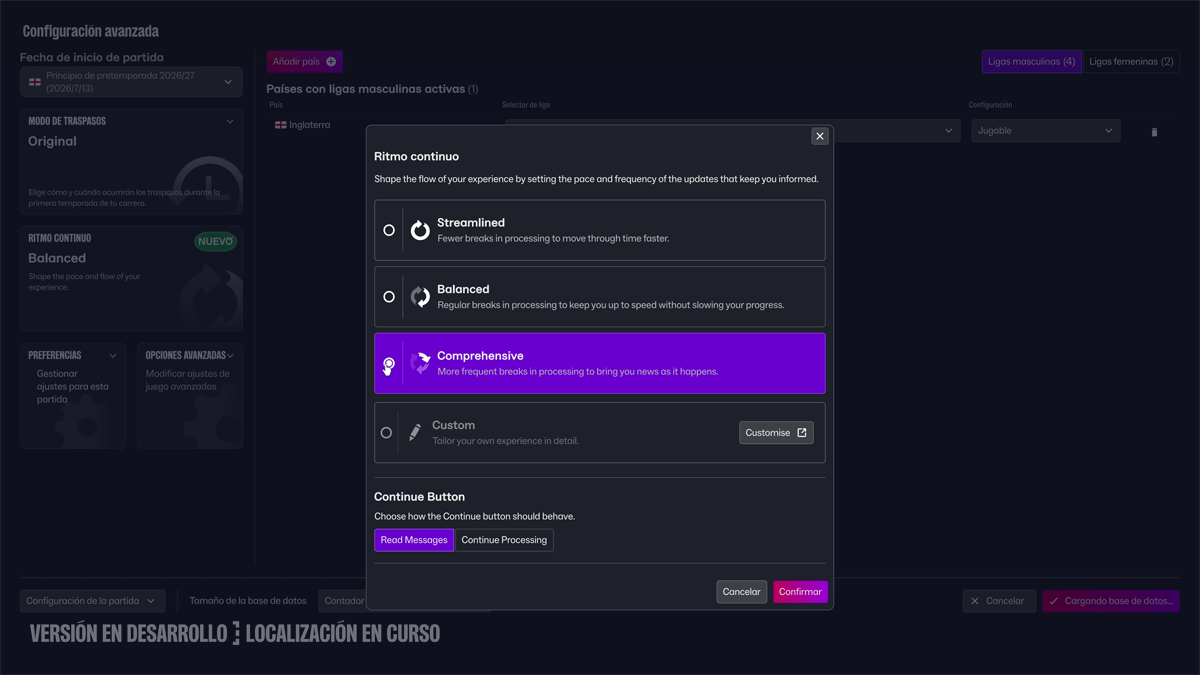Click the Confirmar button
The width and height of the screenshot is (1200, 675).
coord(800,592)
